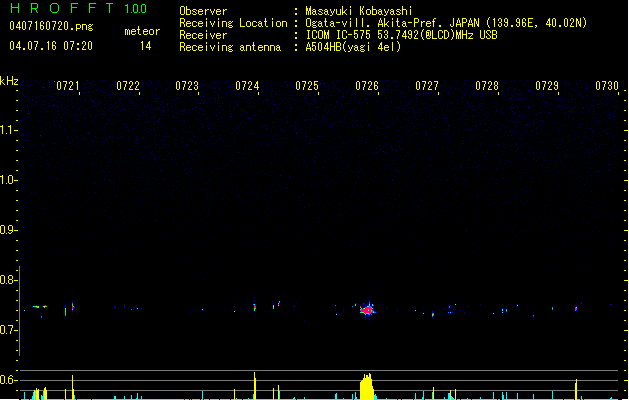The image size is (629, 400).
Task: Click the Observer label
Action: [x=203, y=11]
